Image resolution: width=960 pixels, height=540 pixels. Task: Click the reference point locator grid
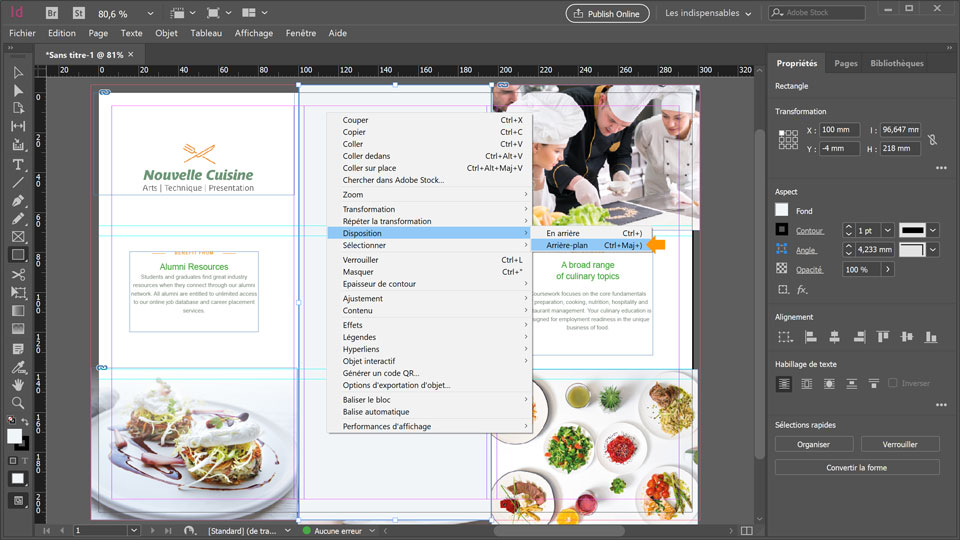[788, 140]
